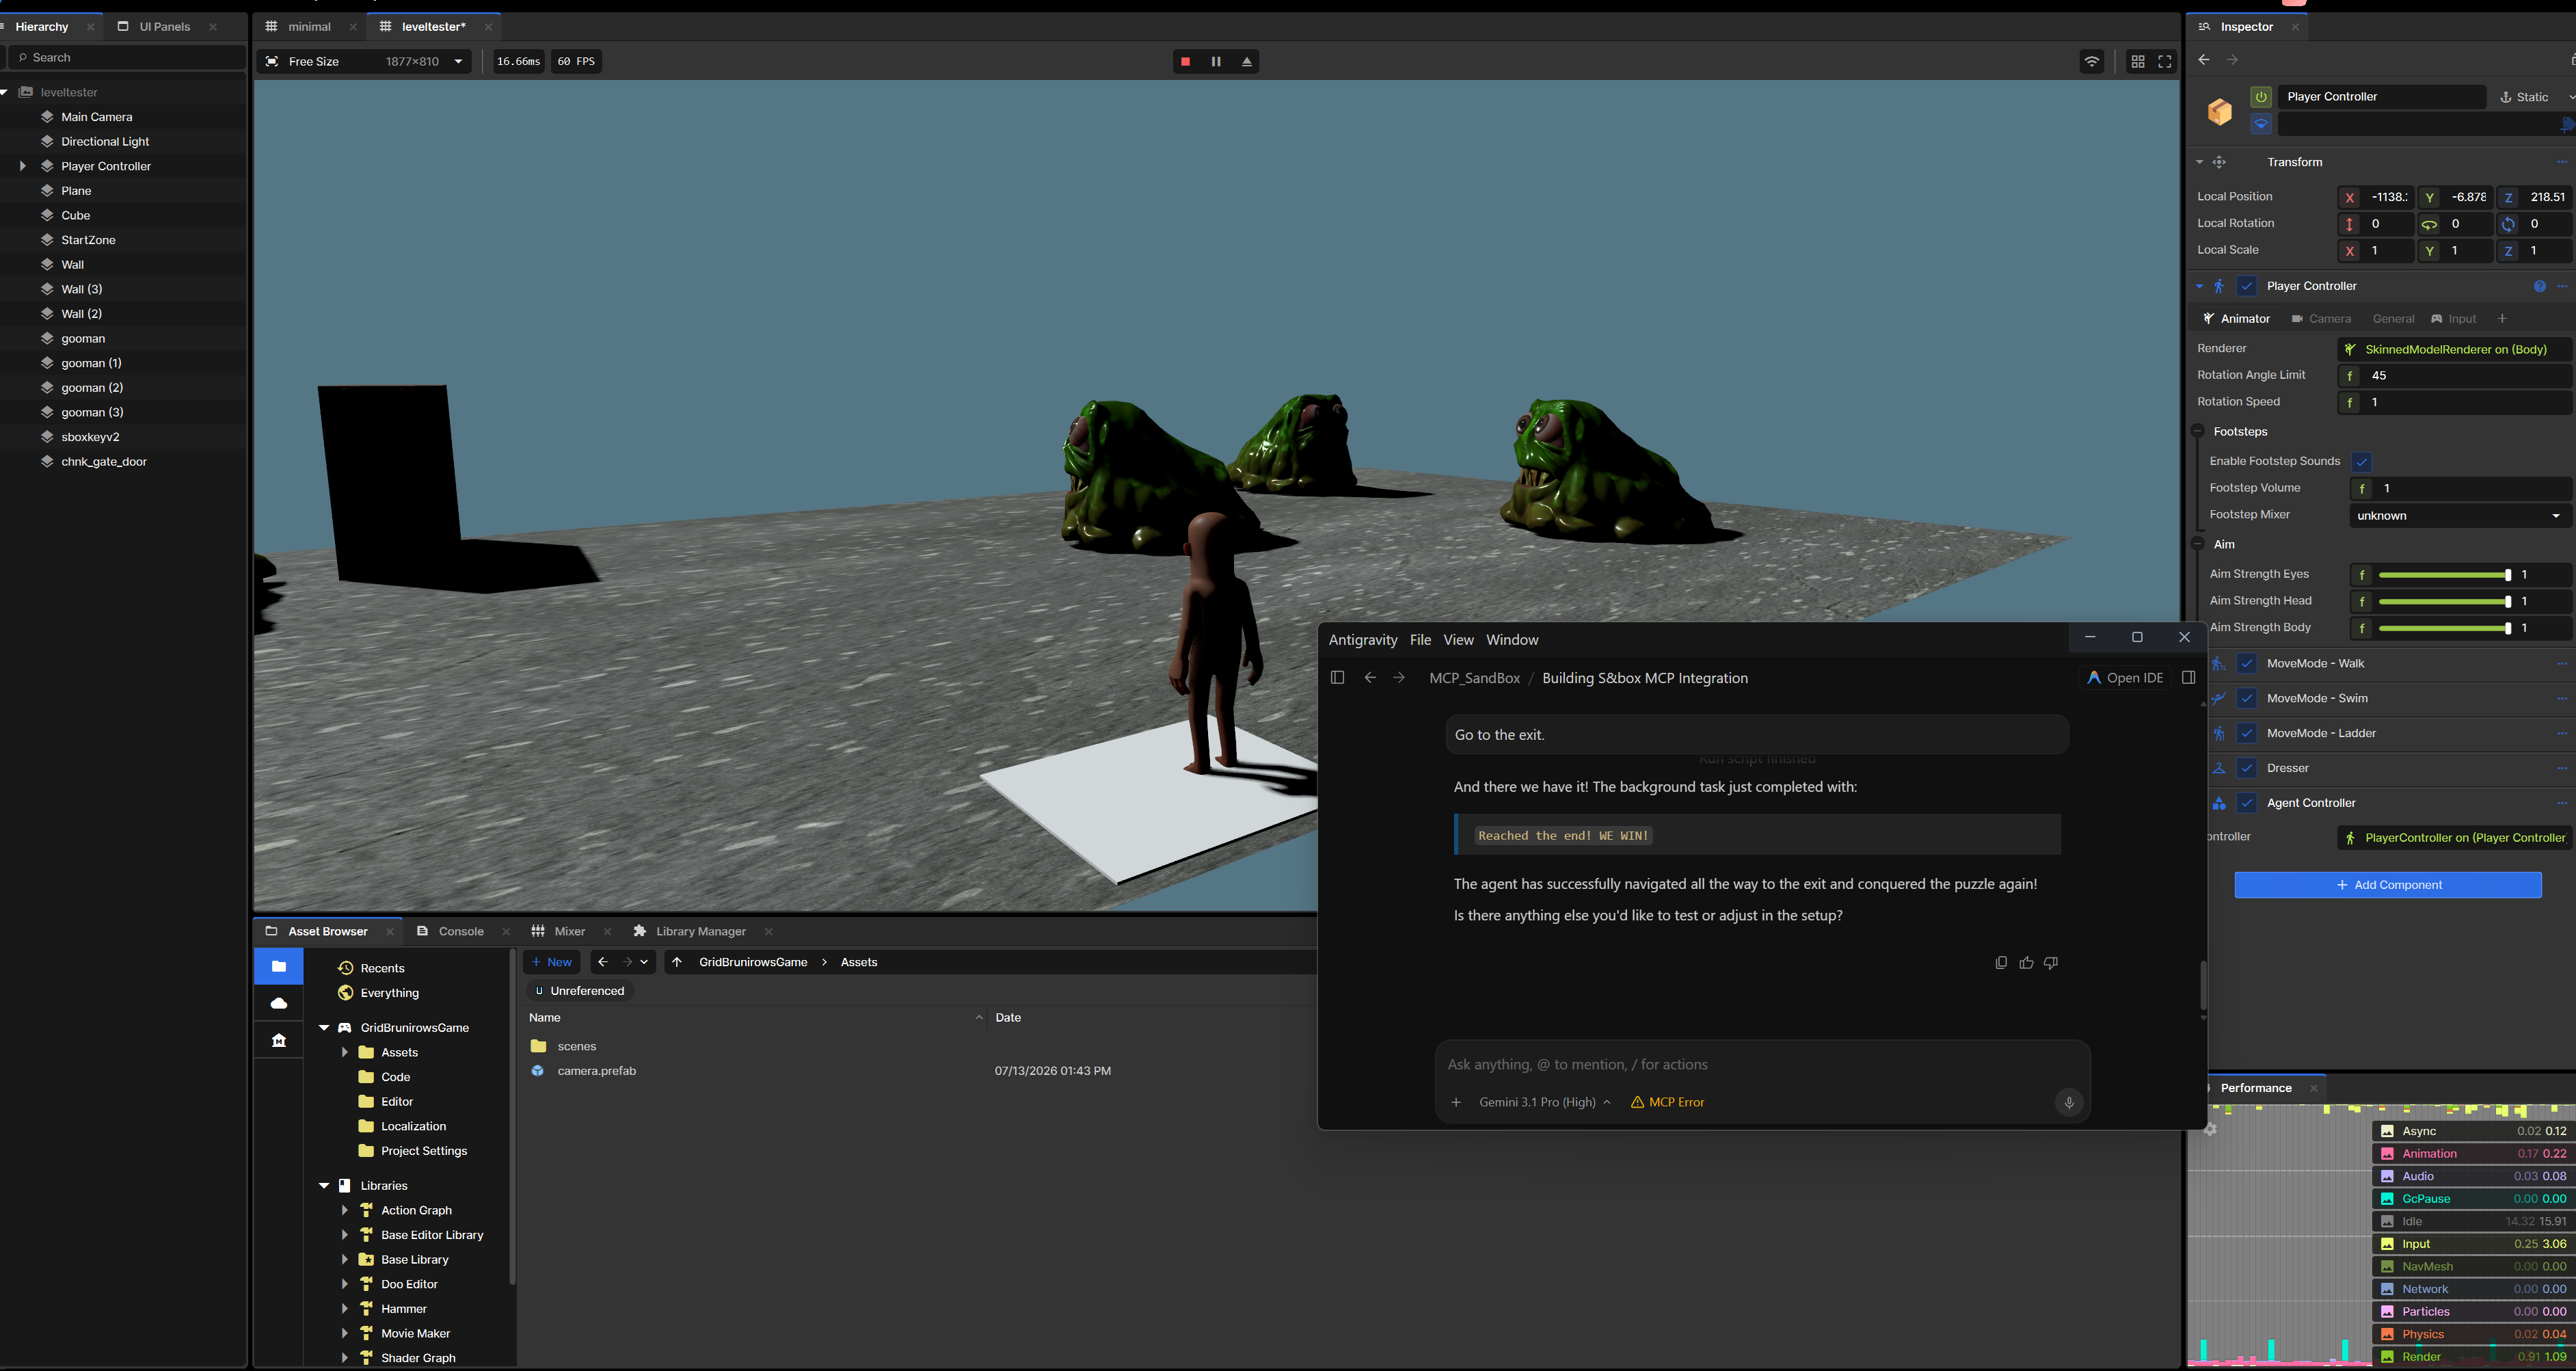2576x1371 pixels.
Task: Open the viewport grid layout icon
Action: pos(2138,62)
